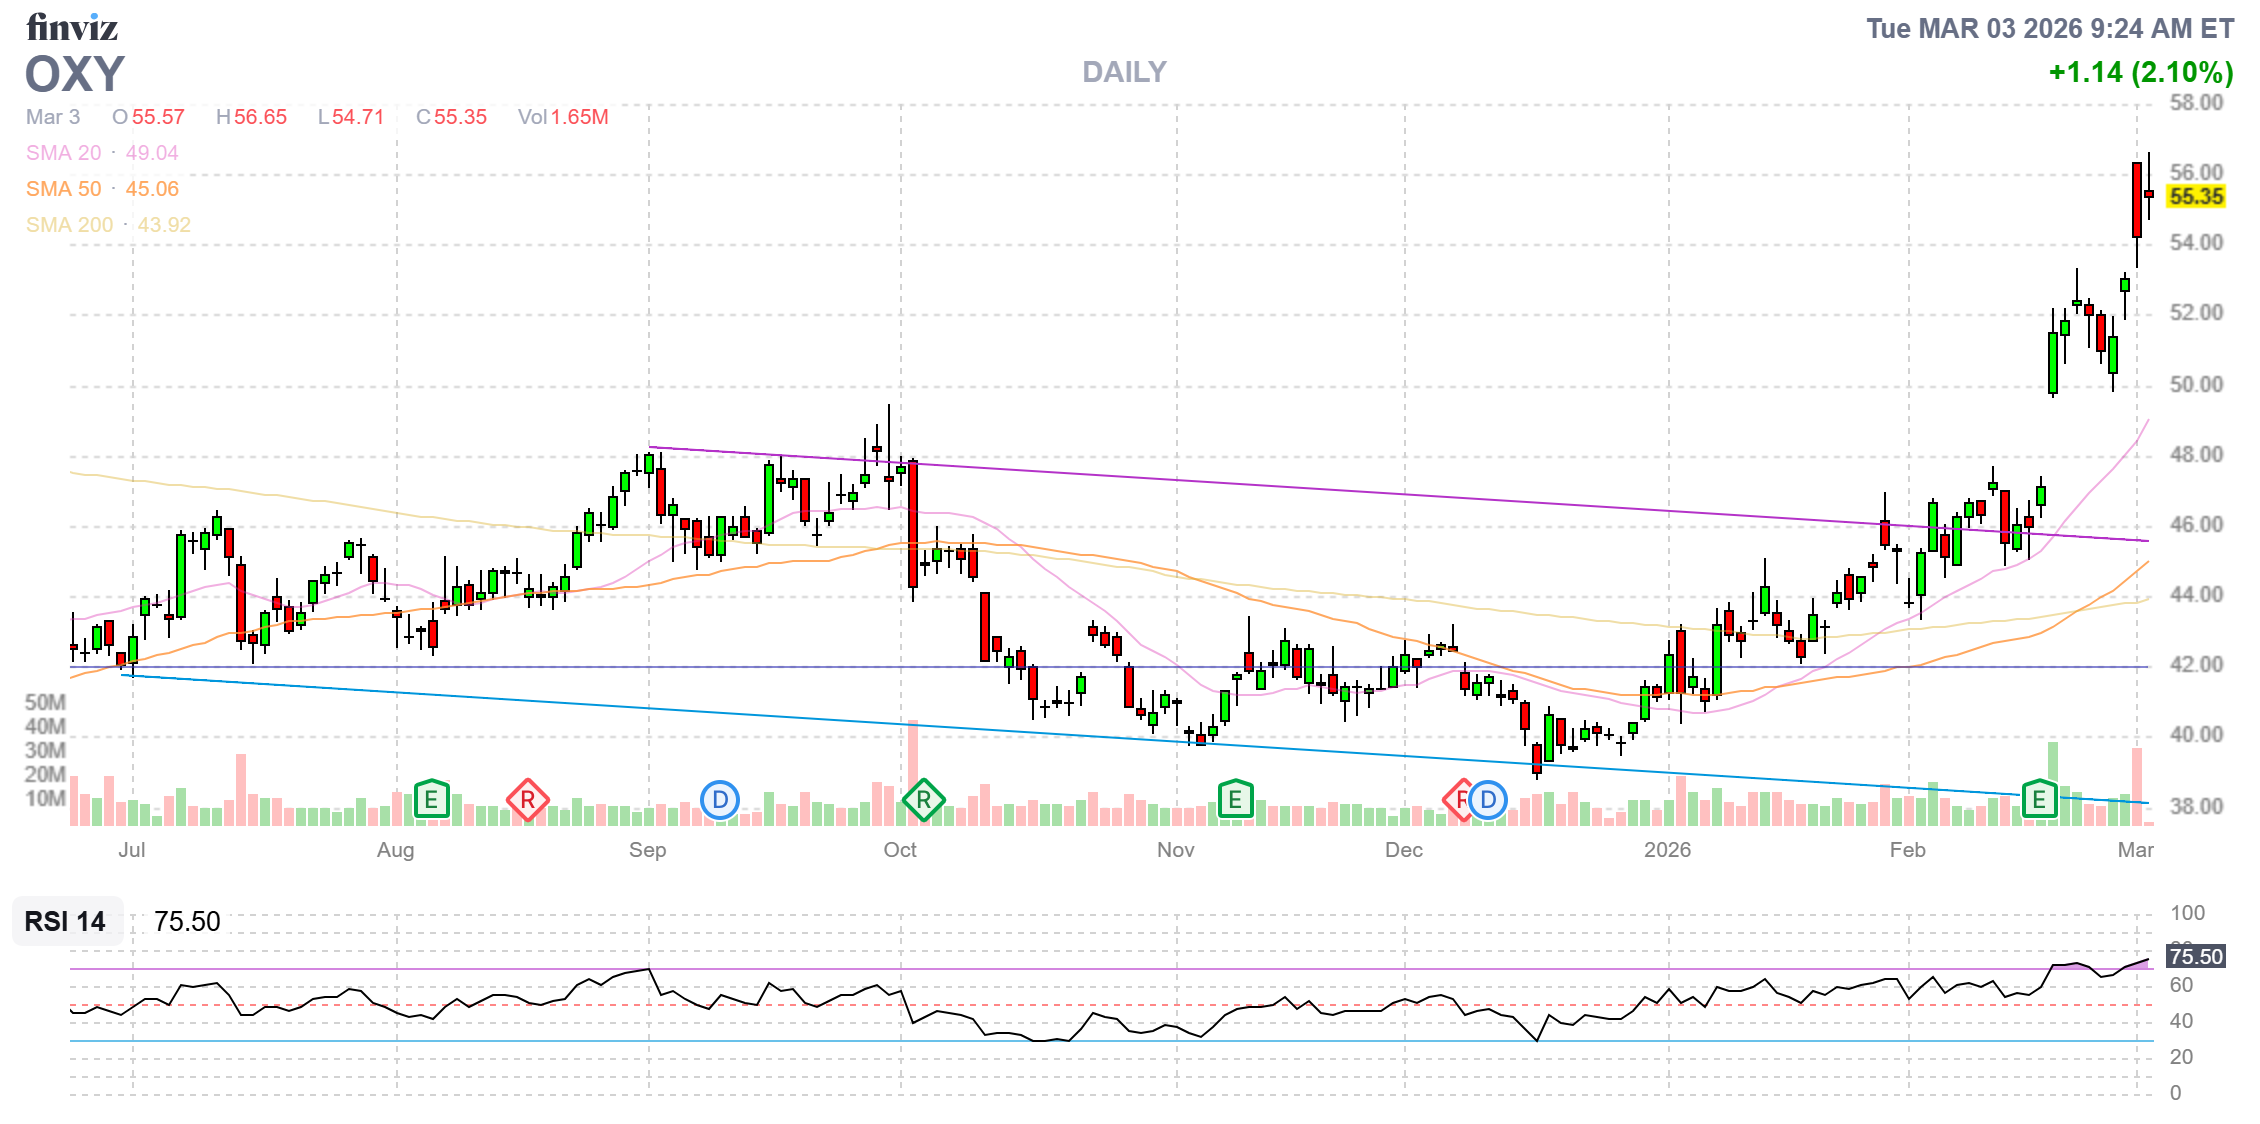
Task: Click the OXY ticker symbol
Action: (x=75, y=75)
